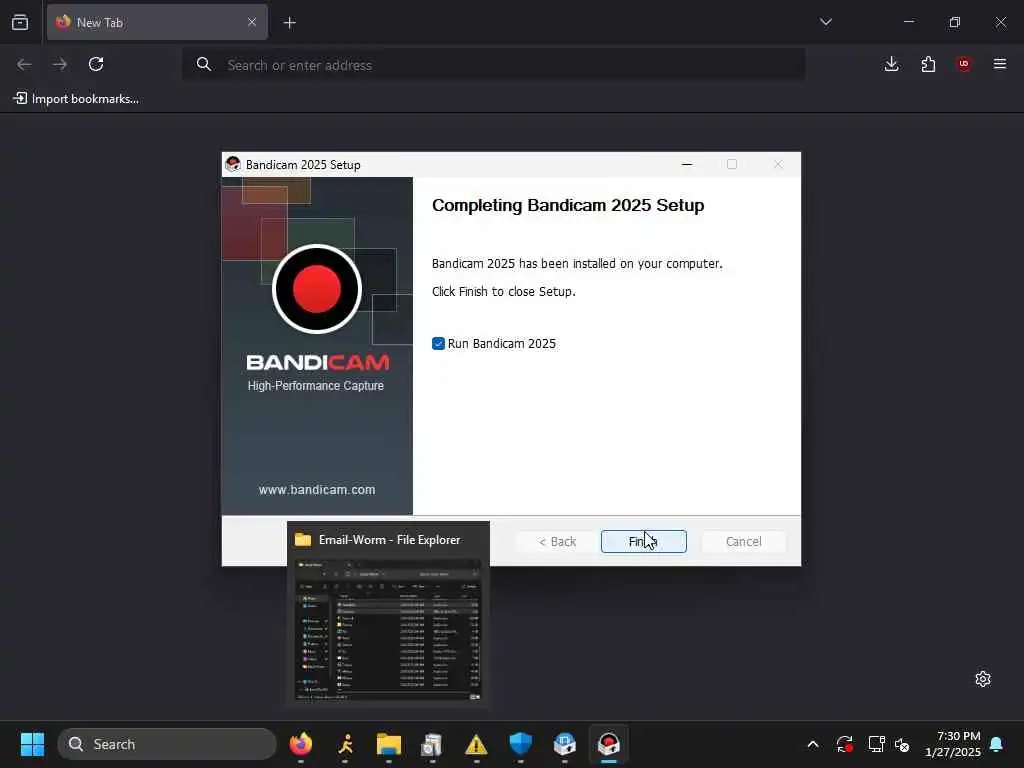The image size is (1024, 768).
Task: Open the clock and date panel
Action: [x=953, y=744]
